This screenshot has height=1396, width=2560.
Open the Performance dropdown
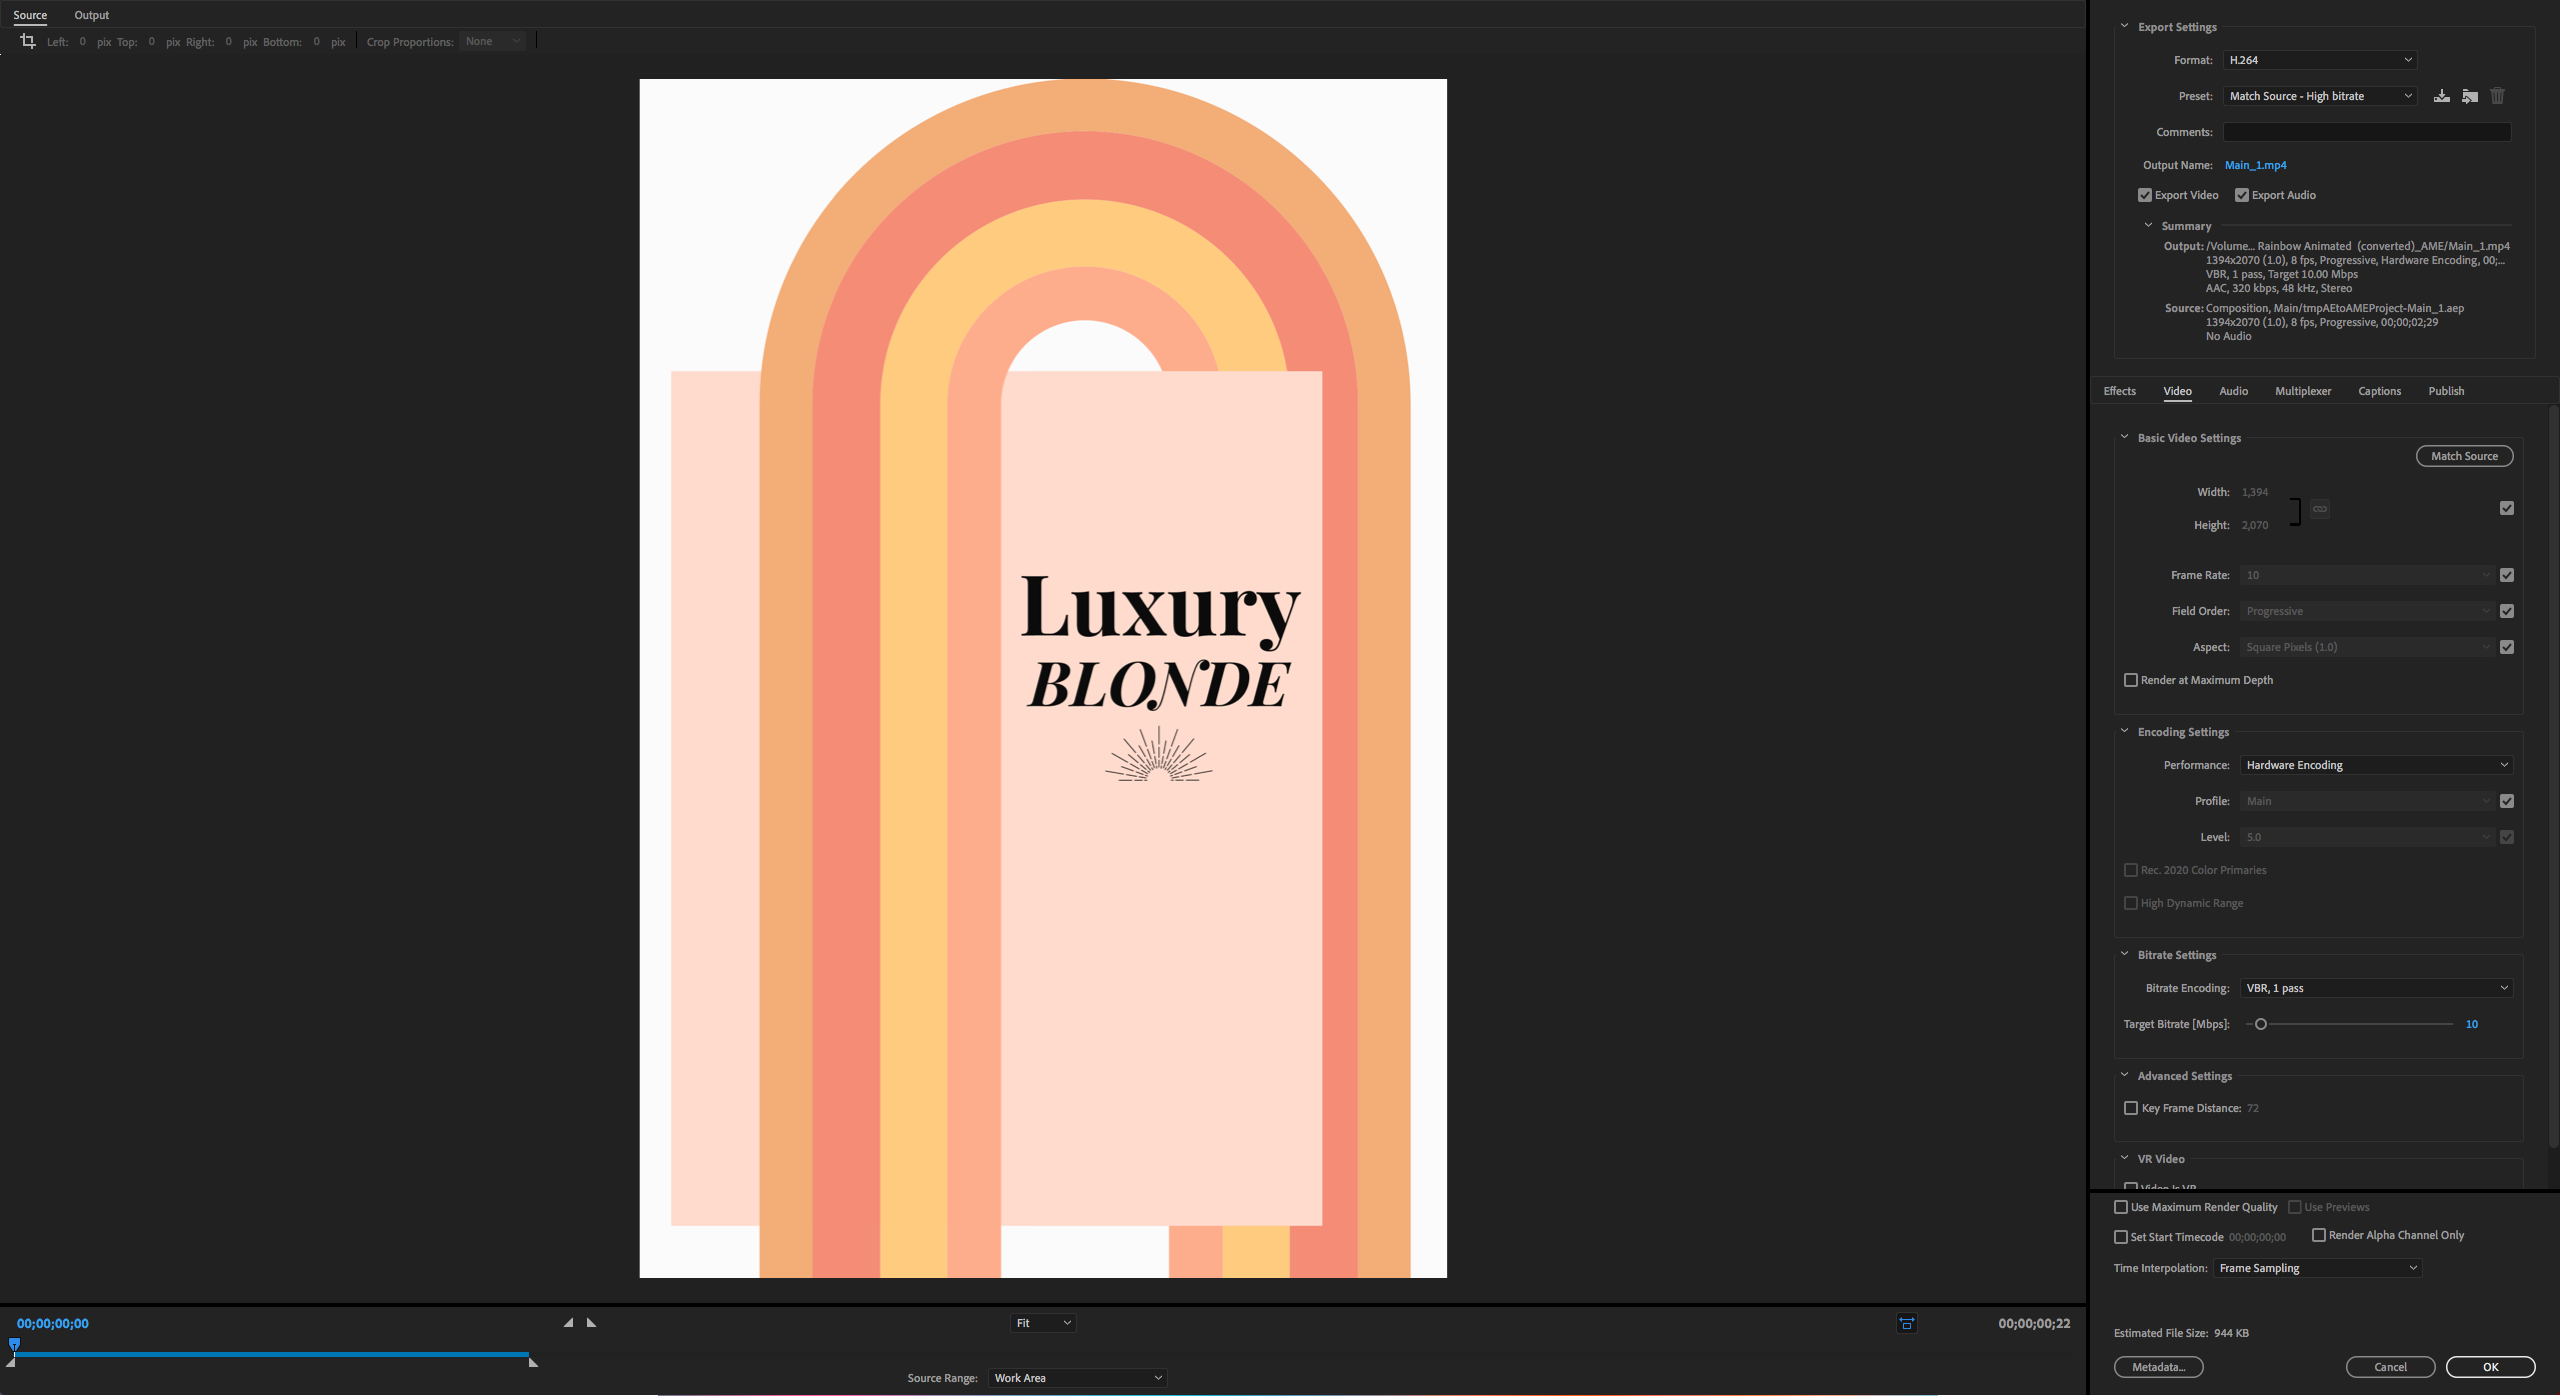[x=2377, y=765]
